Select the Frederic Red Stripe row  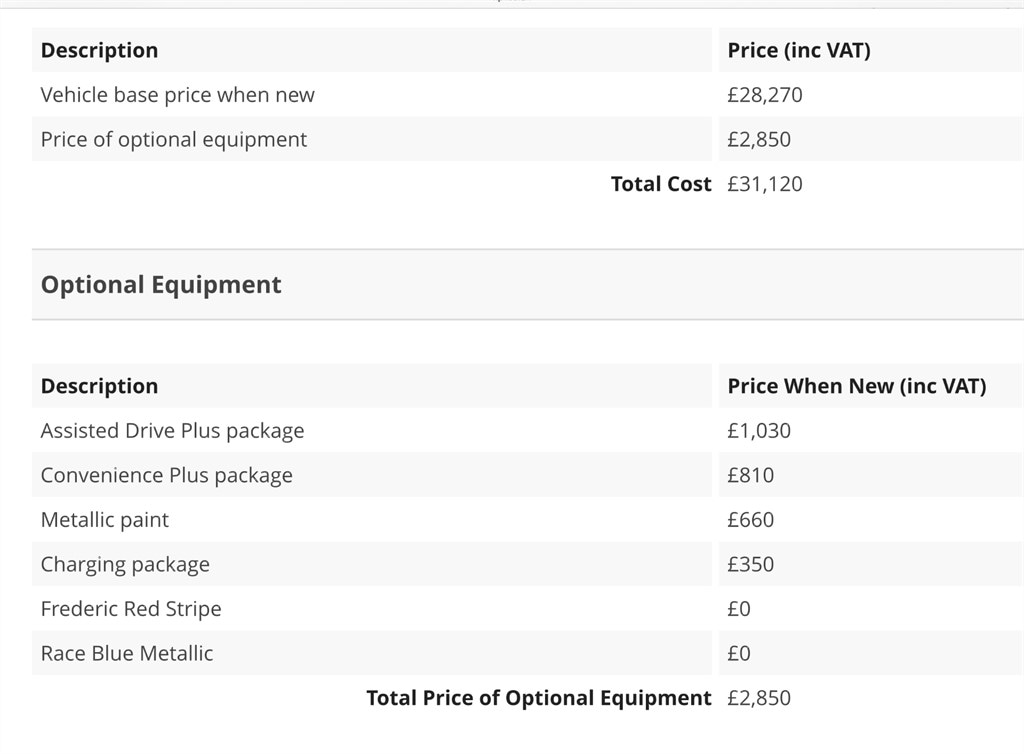pyautogui.click(x=131, y=609)
